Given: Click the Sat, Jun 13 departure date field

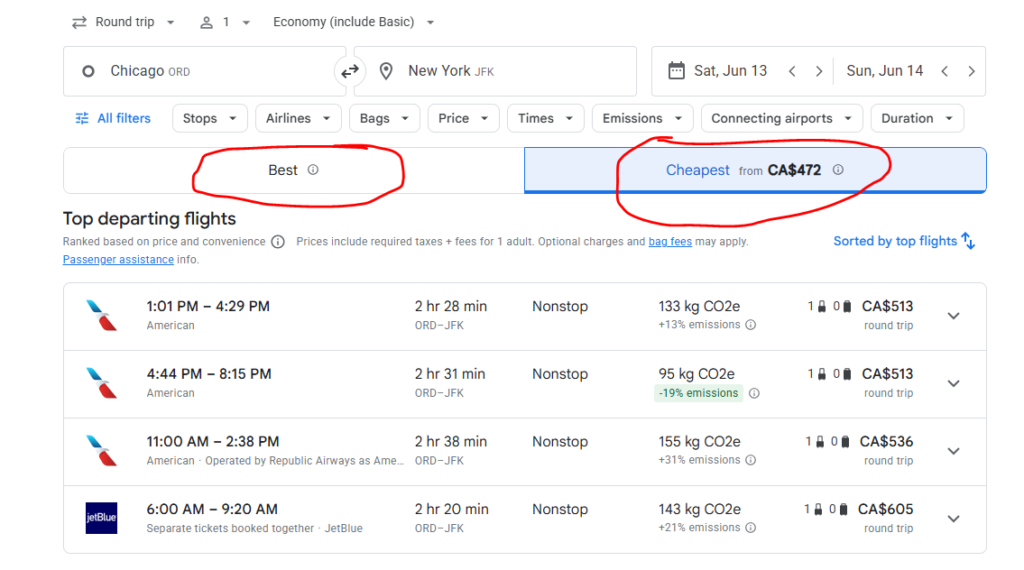Looking at the screenshot, I should pyautogui.click(x=730, y=71).
